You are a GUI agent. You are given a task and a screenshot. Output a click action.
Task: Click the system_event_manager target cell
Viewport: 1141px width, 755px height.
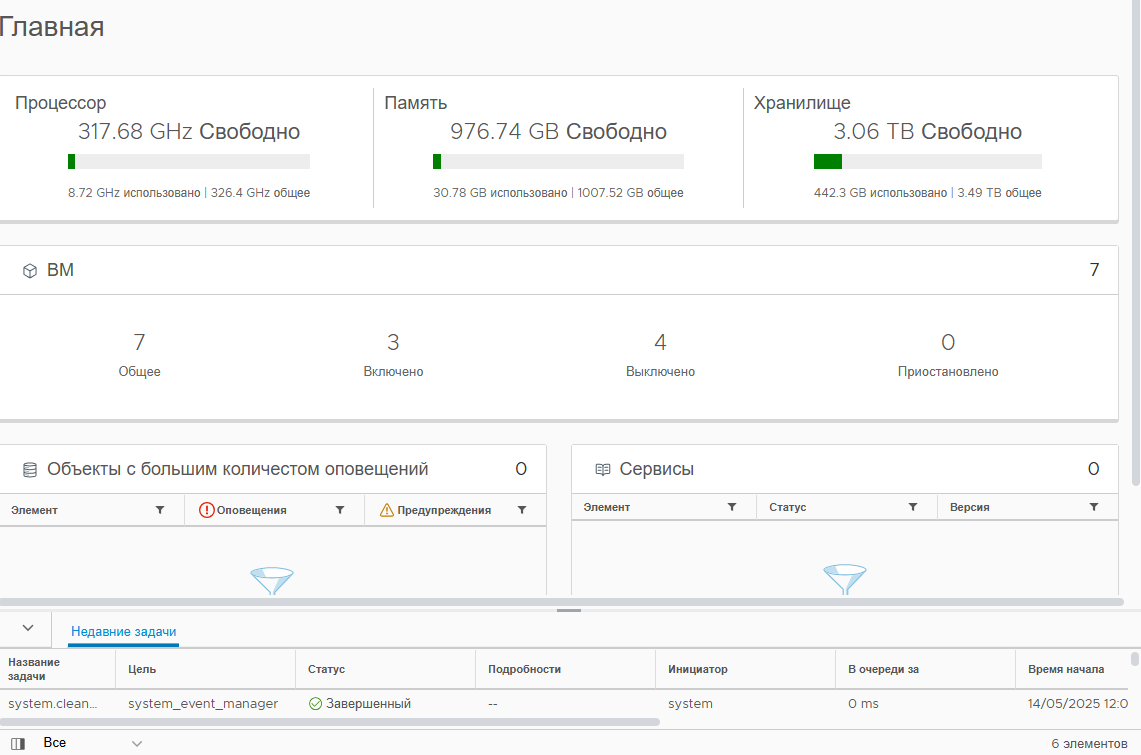[203, 703]
